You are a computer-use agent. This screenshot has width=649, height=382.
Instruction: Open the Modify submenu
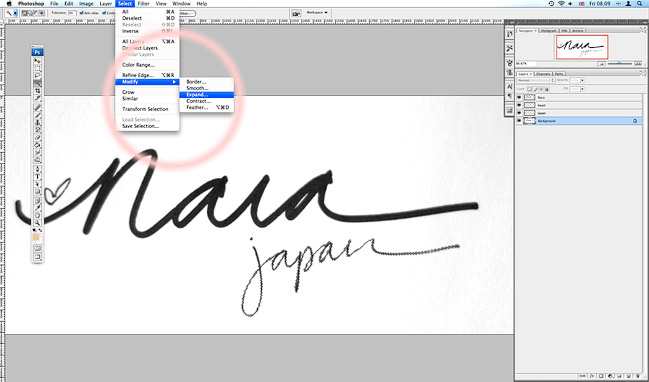147,82
